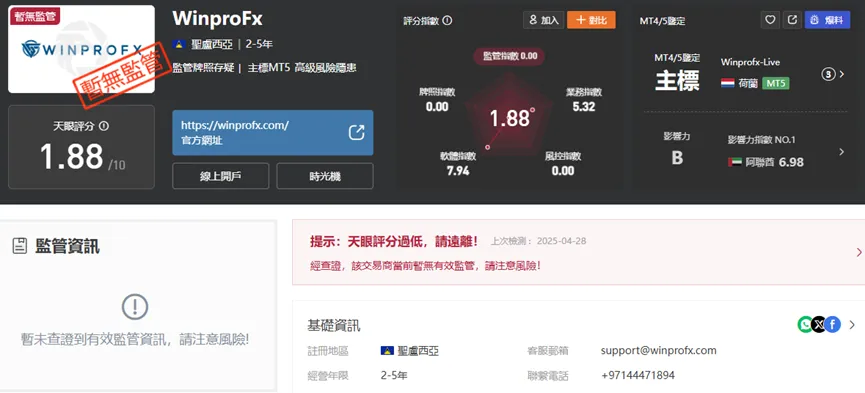Click the exclamation warning icon in 監管資訊 panel
Image resolution: width=865 pixels, height=393 pixels.
coord(135,306)
